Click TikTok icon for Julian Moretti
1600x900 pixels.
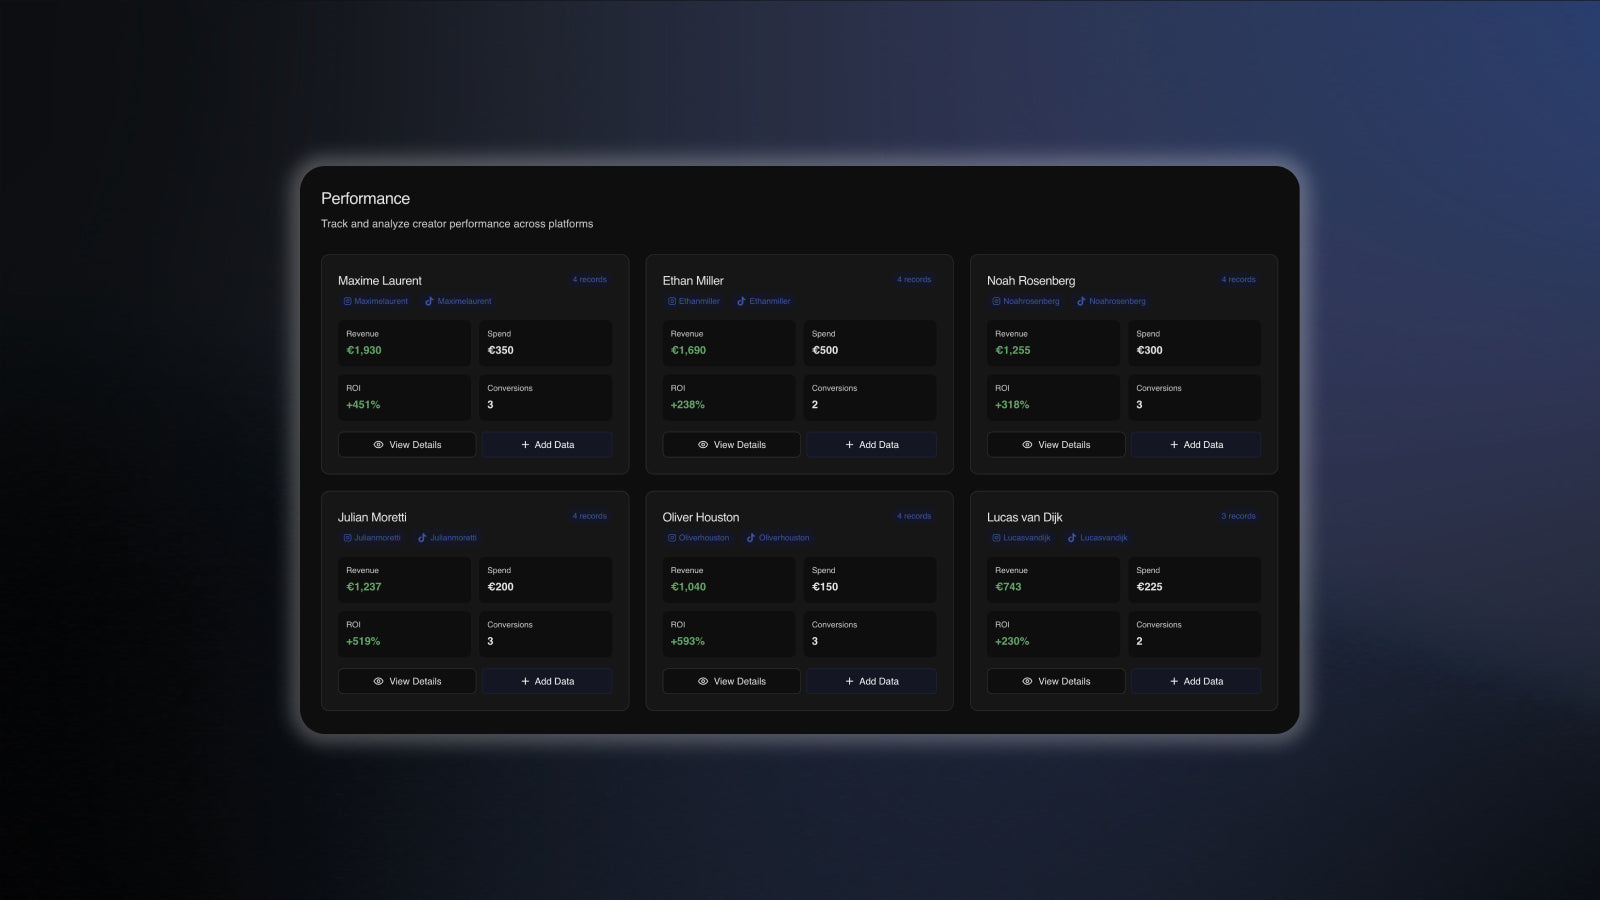click(x=422, y=538)
